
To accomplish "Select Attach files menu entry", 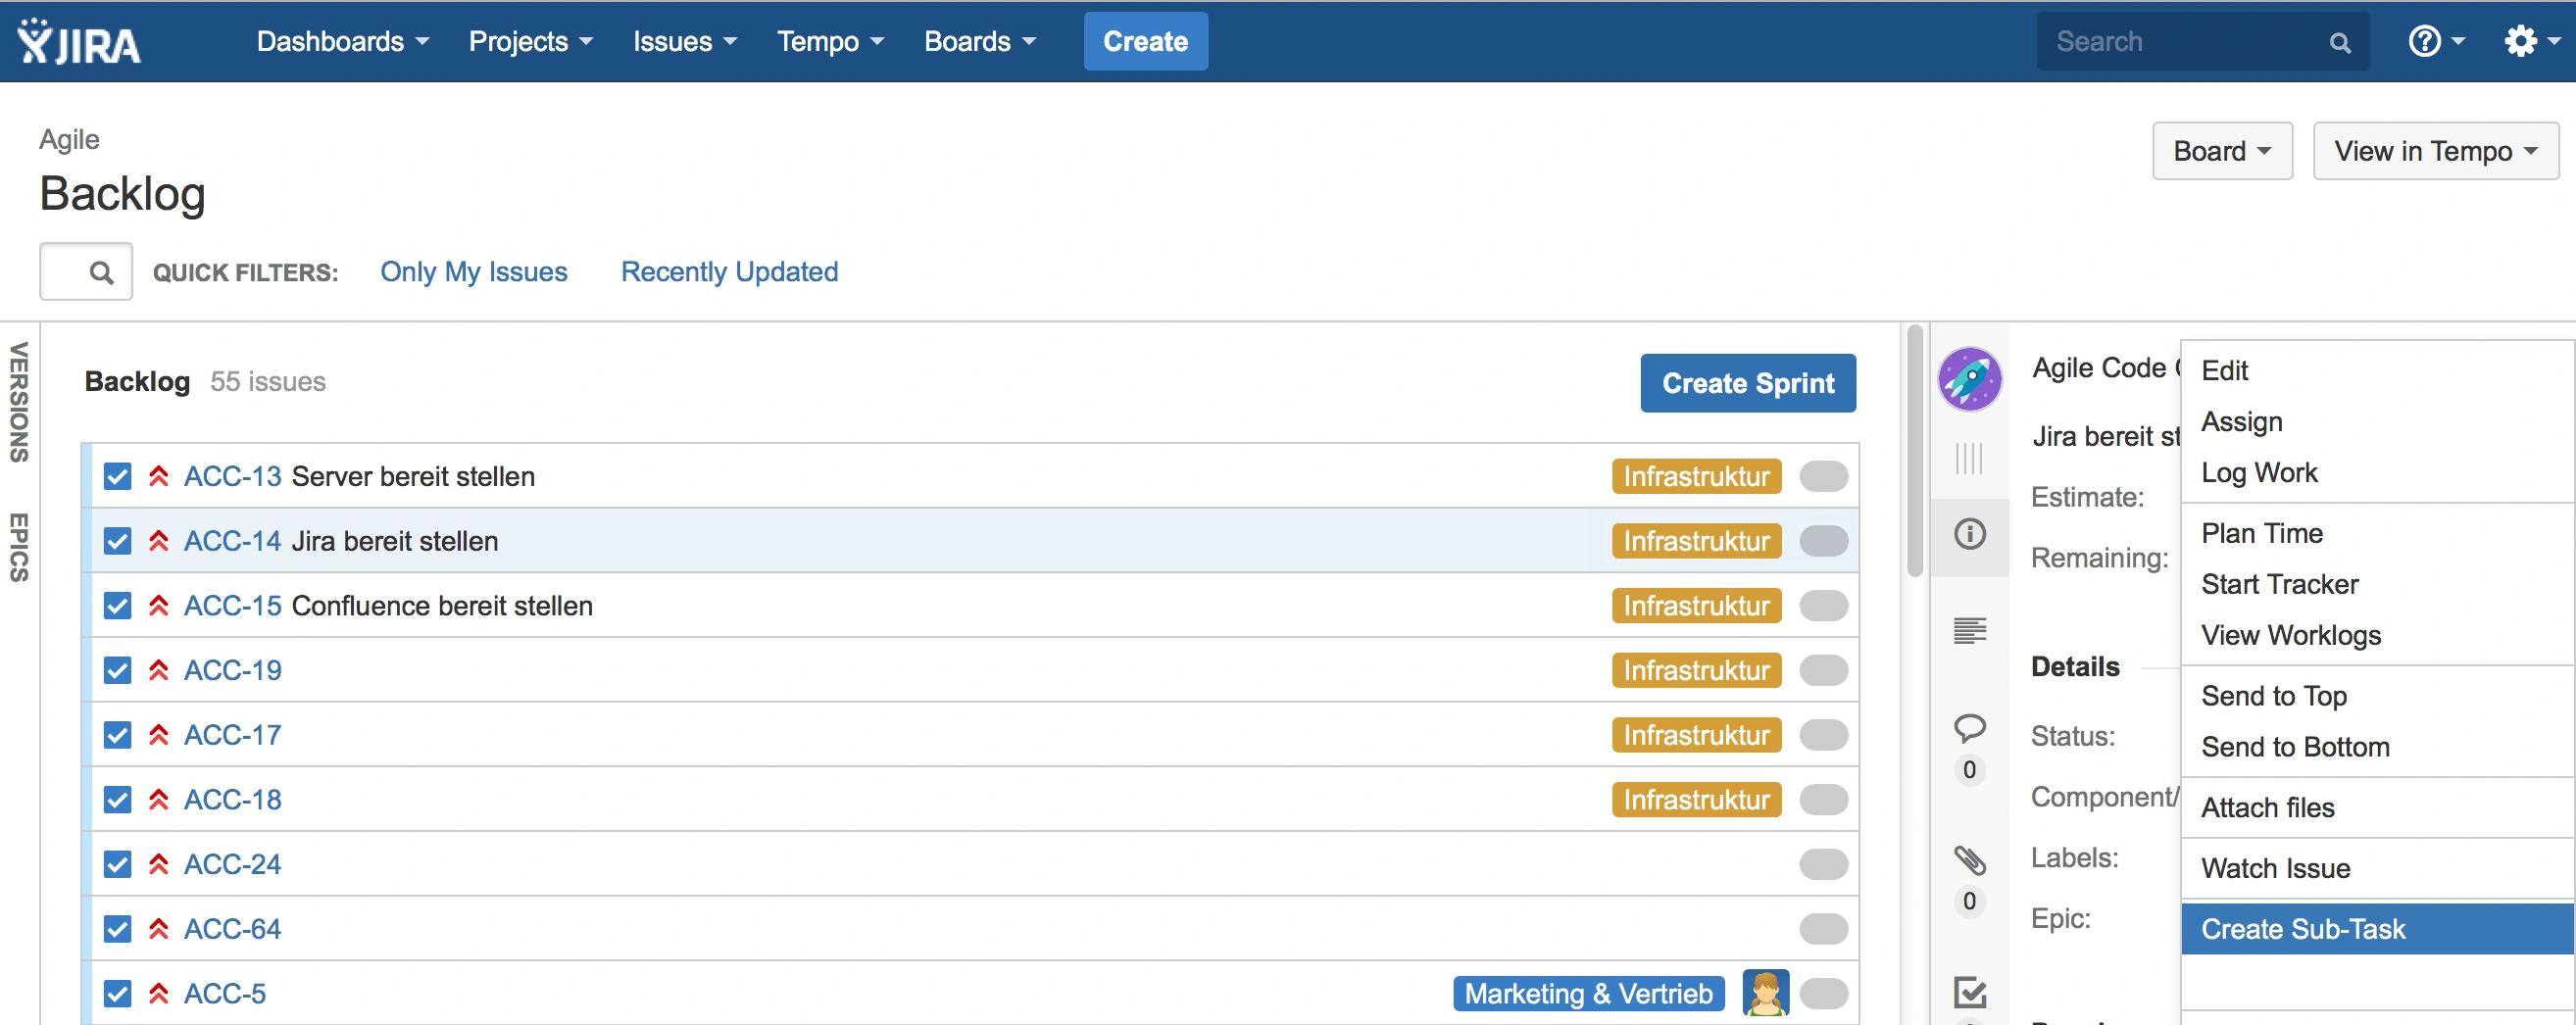I will (2377, 808).
